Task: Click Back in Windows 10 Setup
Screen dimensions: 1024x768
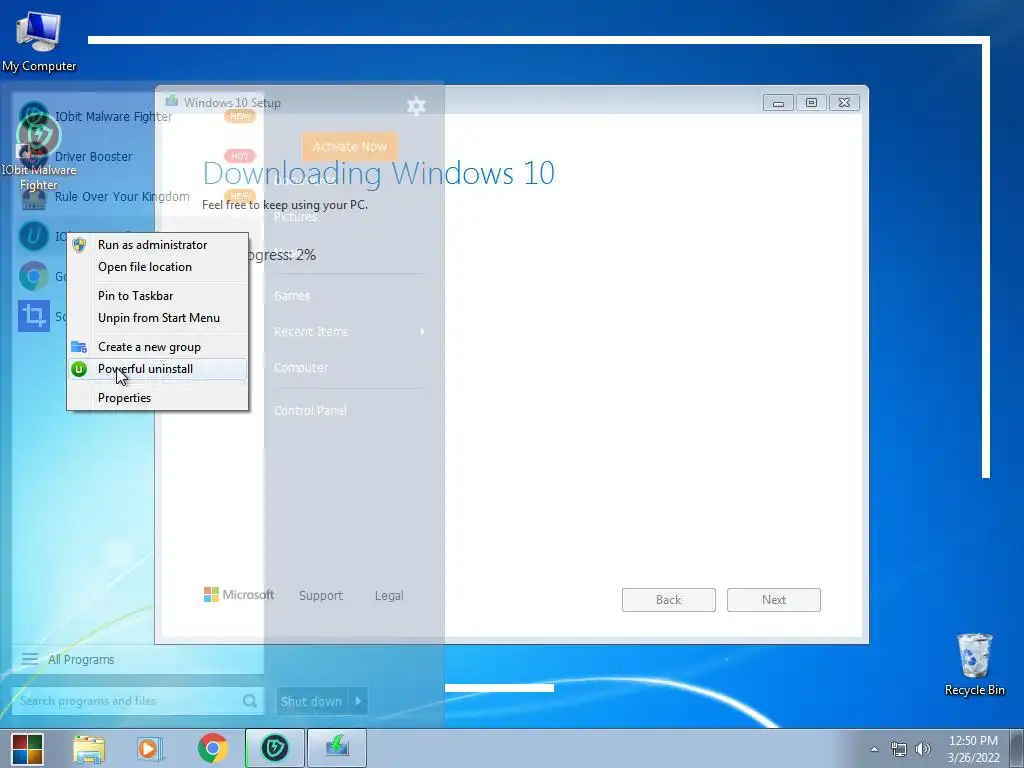Action: pyautogui.click(x=668, y=600)
